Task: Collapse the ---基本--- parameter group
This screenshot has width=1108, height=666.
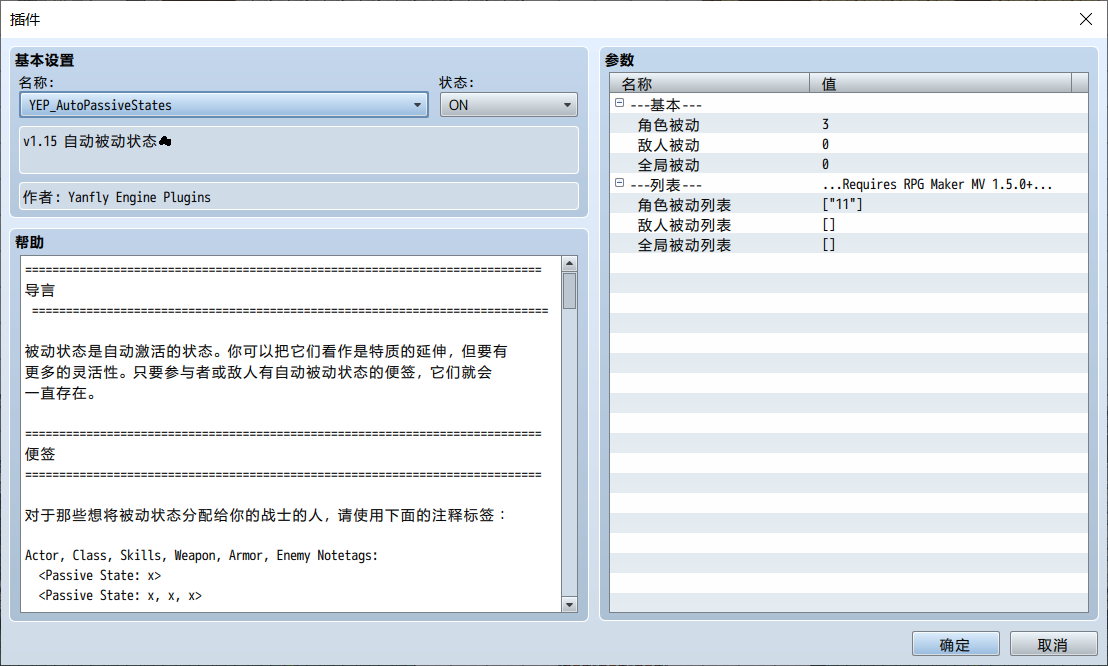Action: 620,103
